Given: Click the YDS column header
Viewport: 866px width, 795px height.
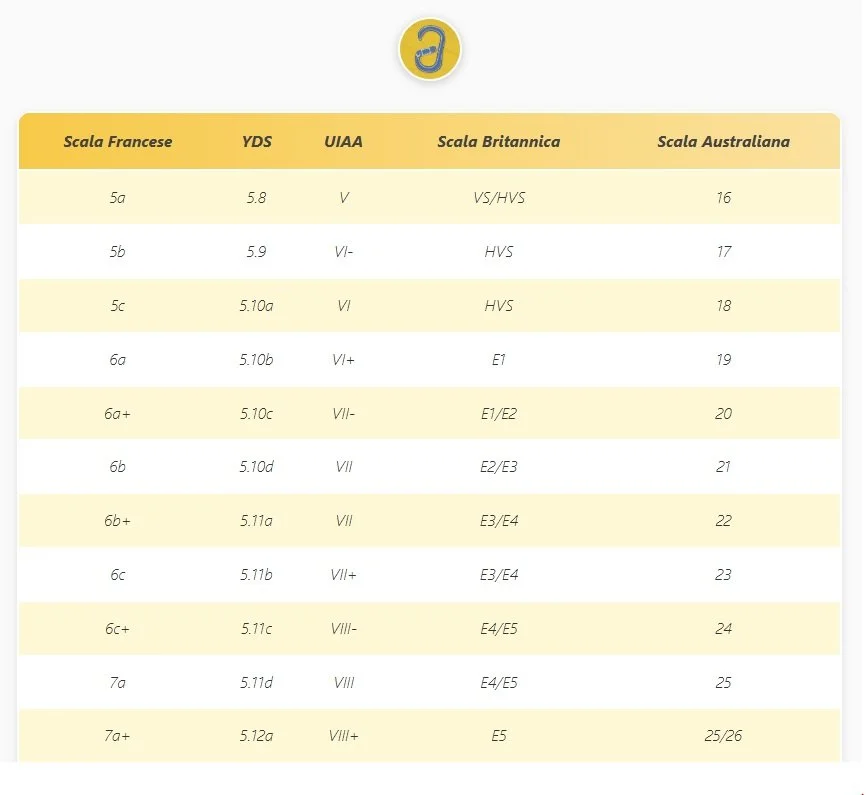Looking at the screenshot, I should pyautogui.click(x=257, y=142).
